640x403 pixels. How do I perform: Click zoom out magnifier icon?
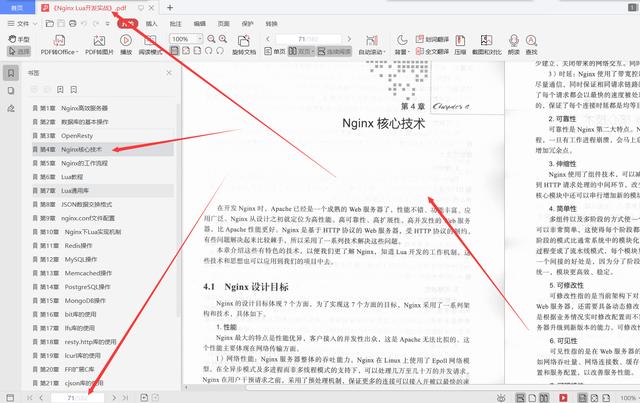(211, 39)
